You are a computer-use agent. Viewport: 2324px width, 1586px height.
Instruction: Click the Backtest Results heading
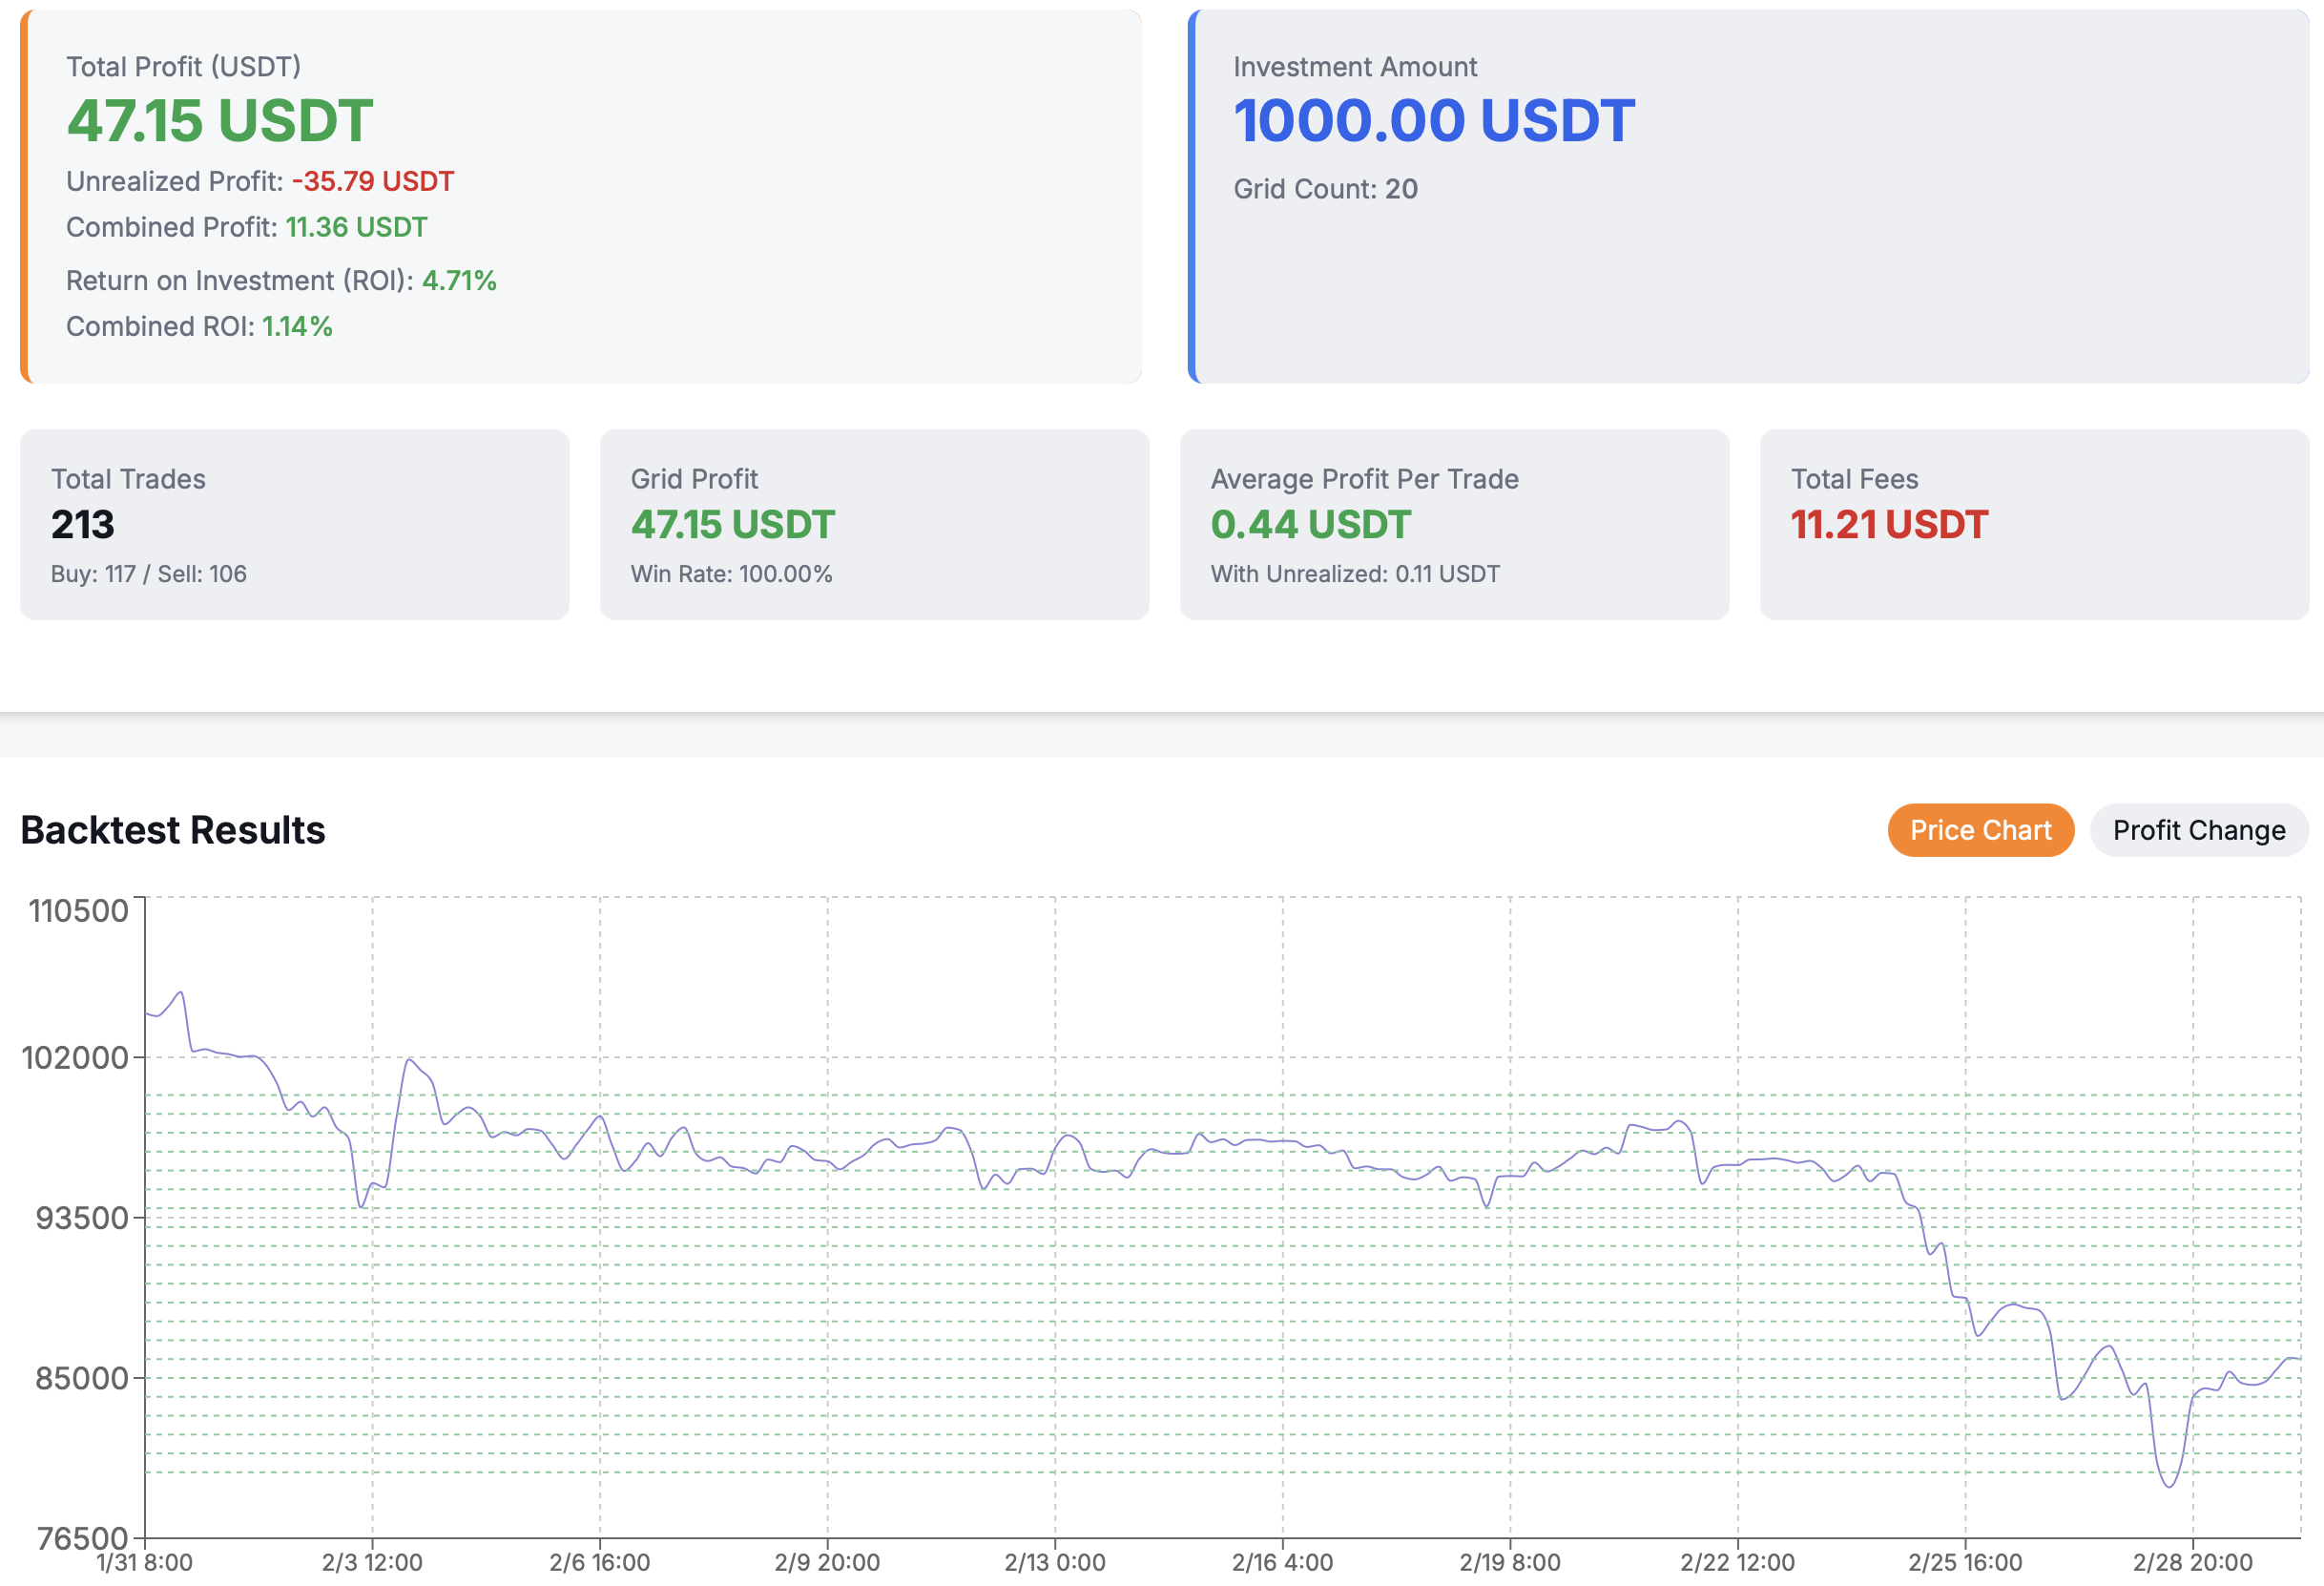(173, 830)
